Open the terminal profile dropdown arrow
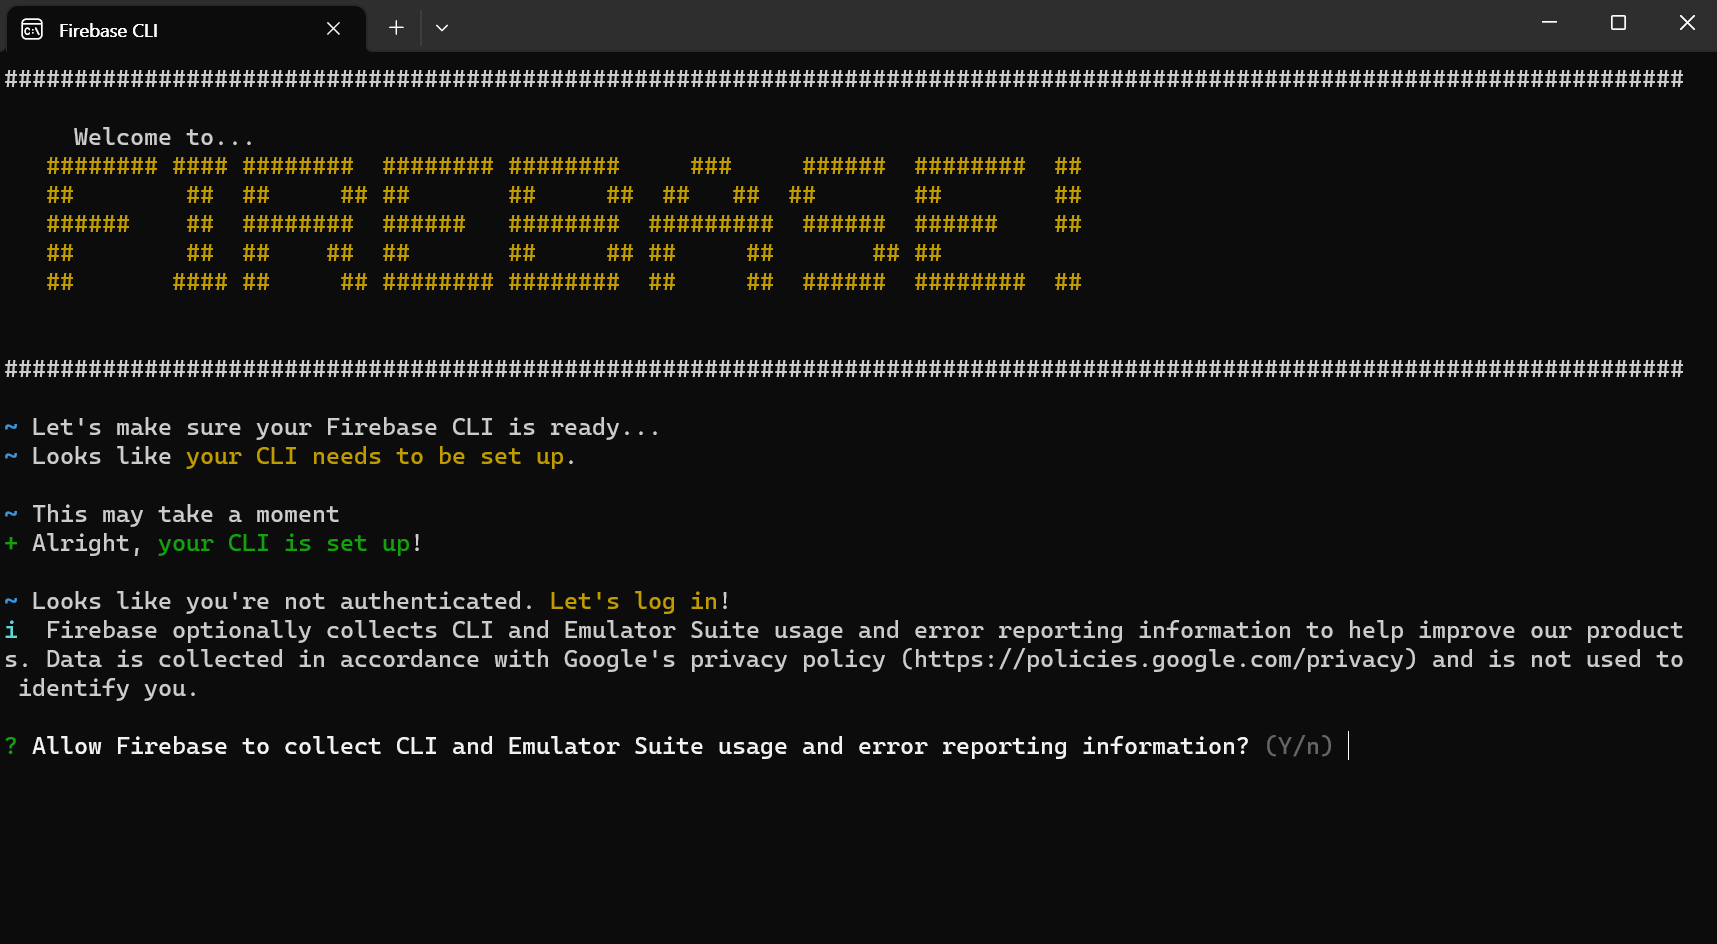 [x=441, y=28]
